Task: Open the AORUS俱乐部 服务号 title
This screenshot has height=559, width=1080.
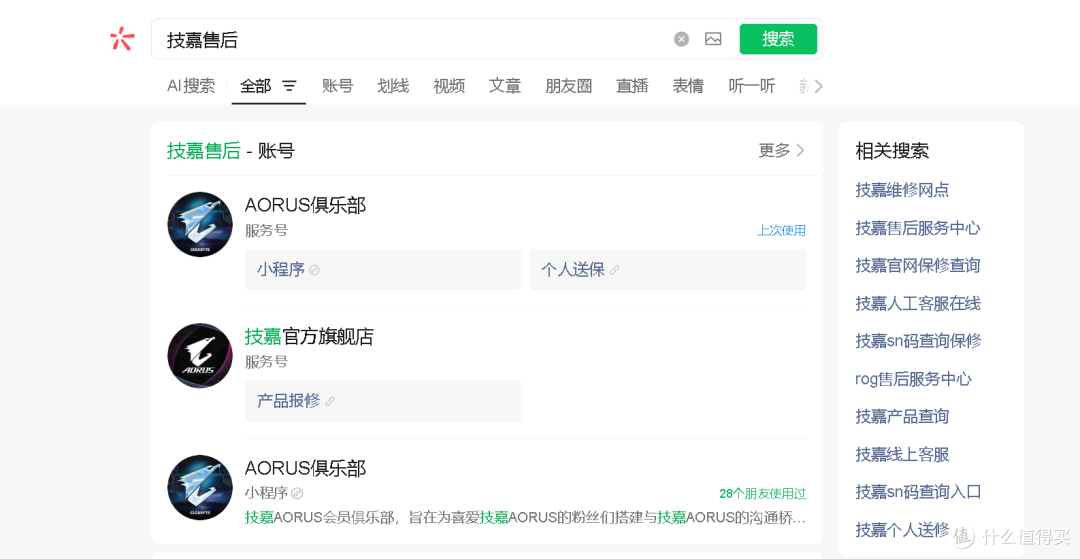Action: (305, 205)
